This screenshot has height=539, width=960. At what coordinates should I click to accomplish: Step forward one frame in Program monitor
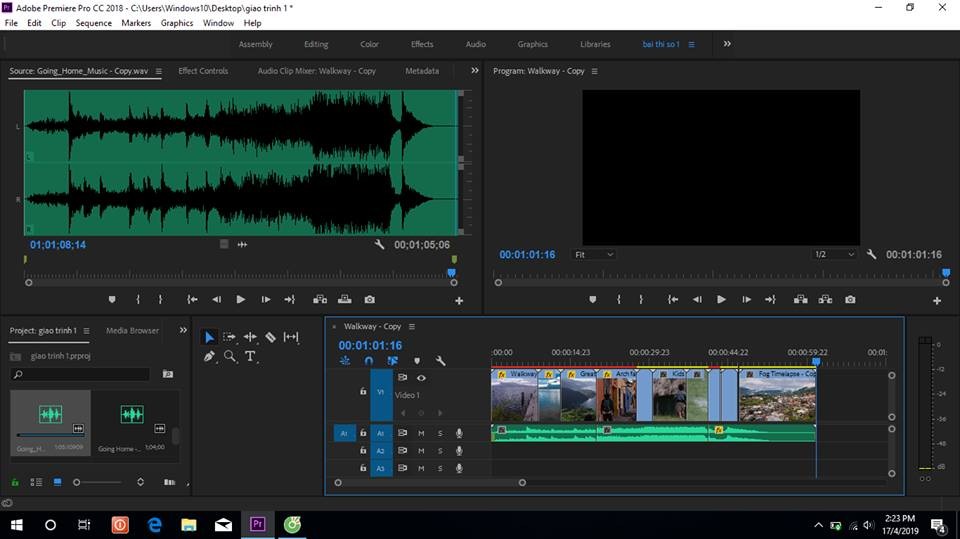(746, 300)
